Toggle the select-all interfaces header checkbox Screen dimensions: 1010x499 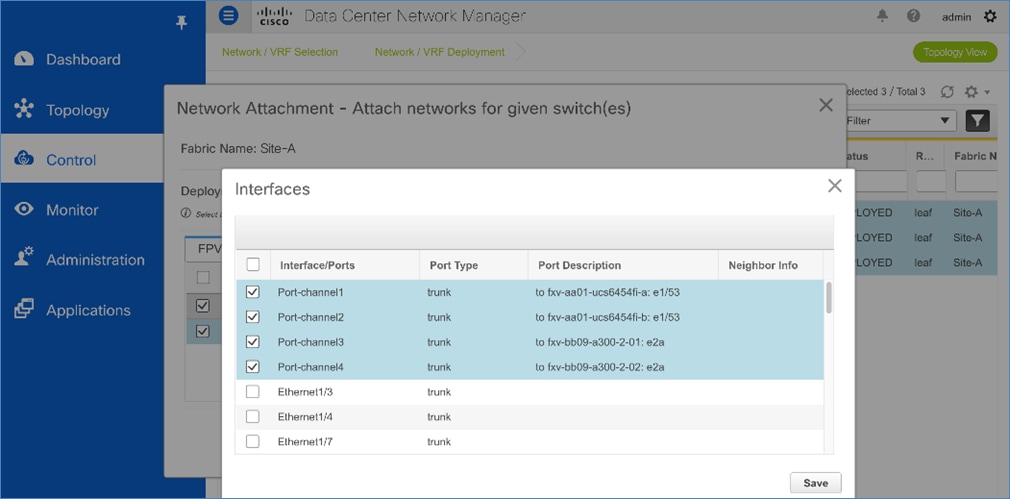253,265
